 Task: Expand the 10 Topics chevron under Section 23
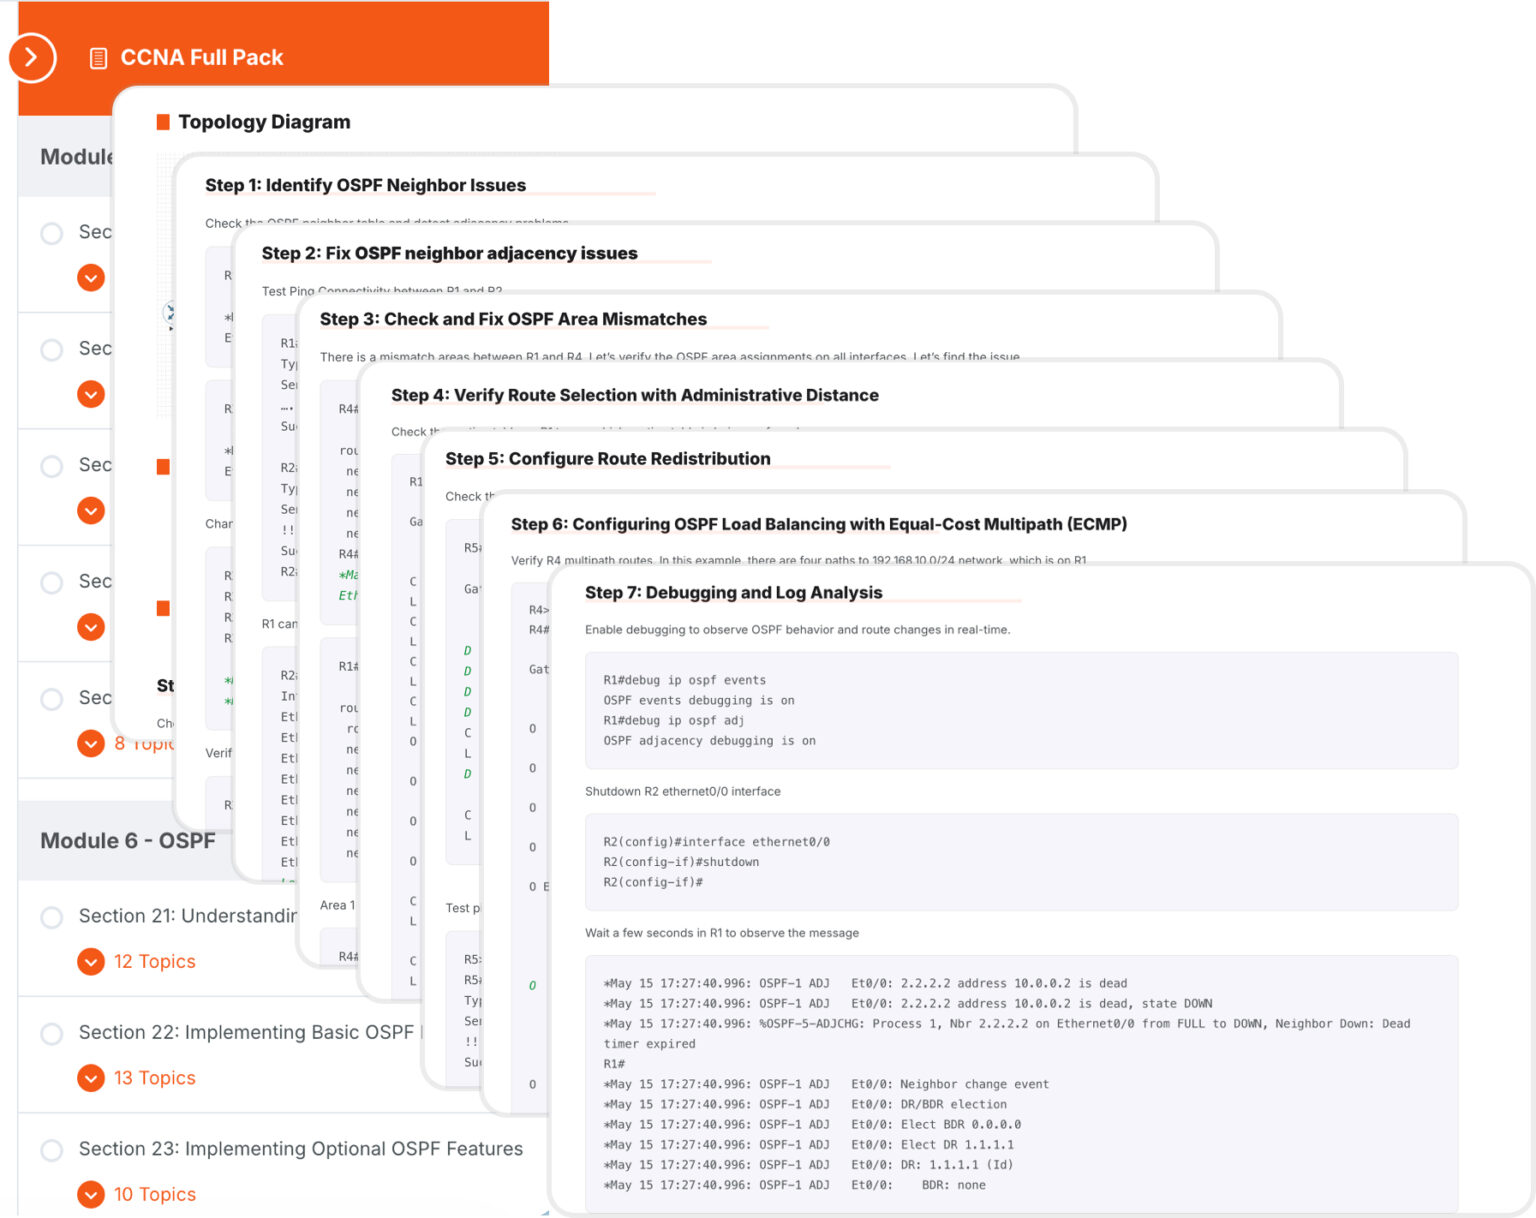tap(91, 1194)
